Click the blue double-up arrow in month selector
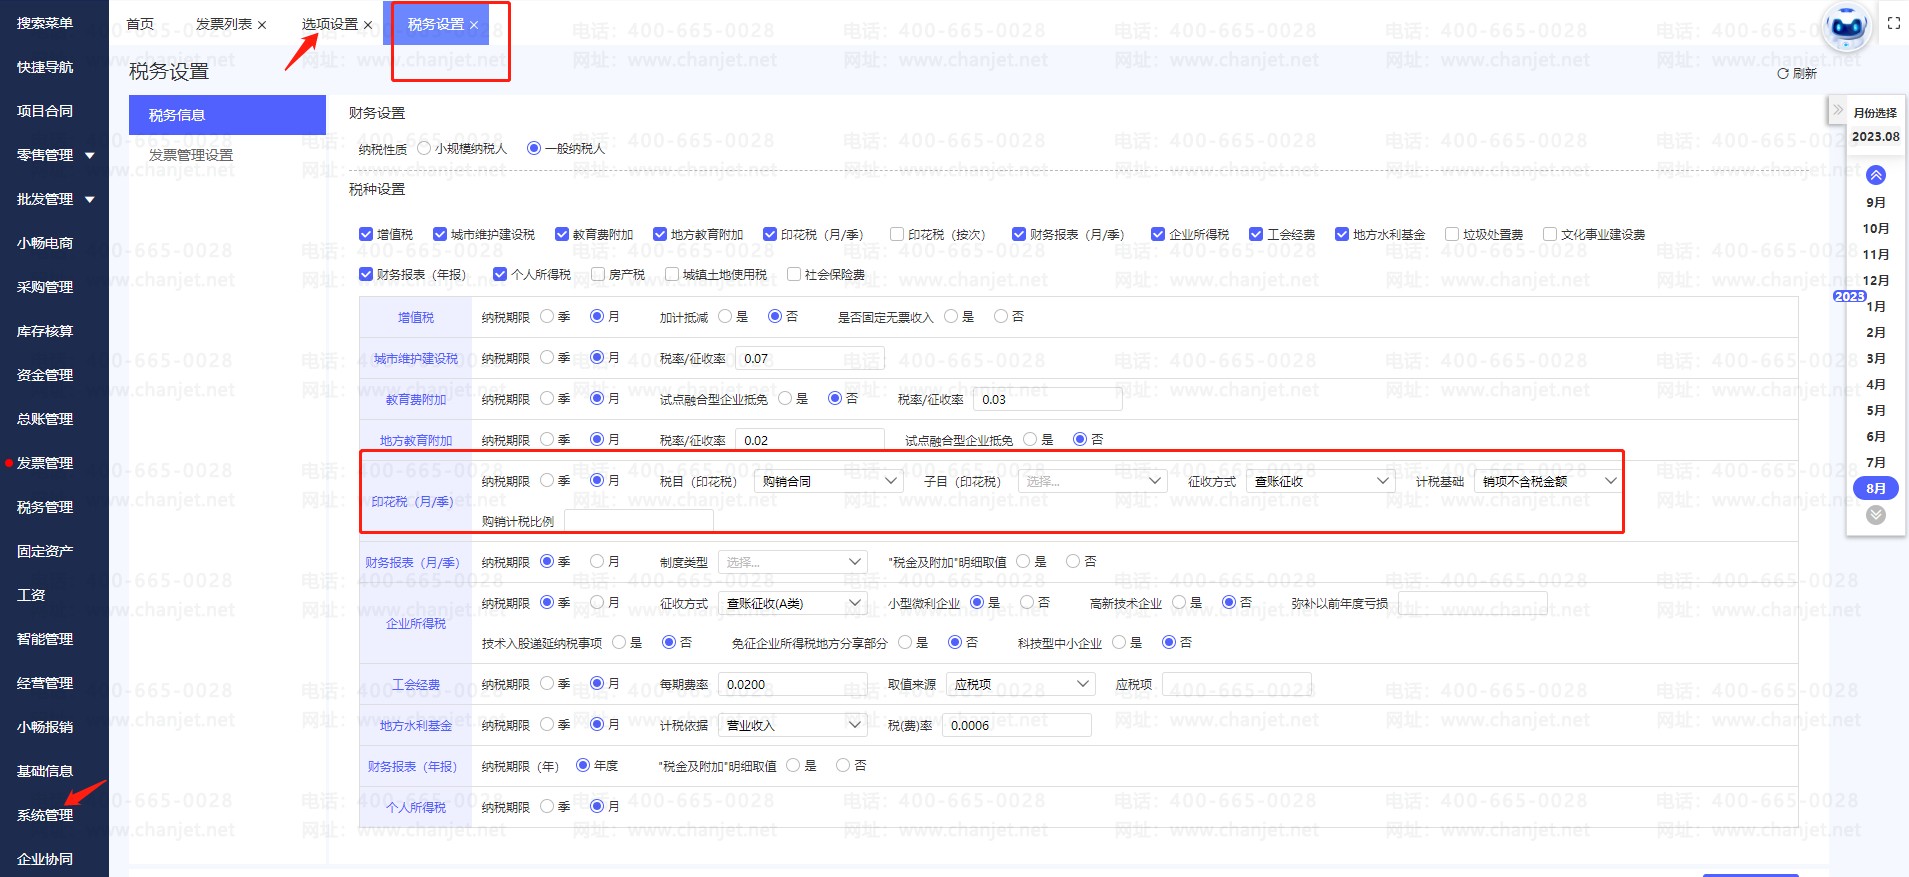Viewport: 1909px width, 877px height. coord(1876,175)
